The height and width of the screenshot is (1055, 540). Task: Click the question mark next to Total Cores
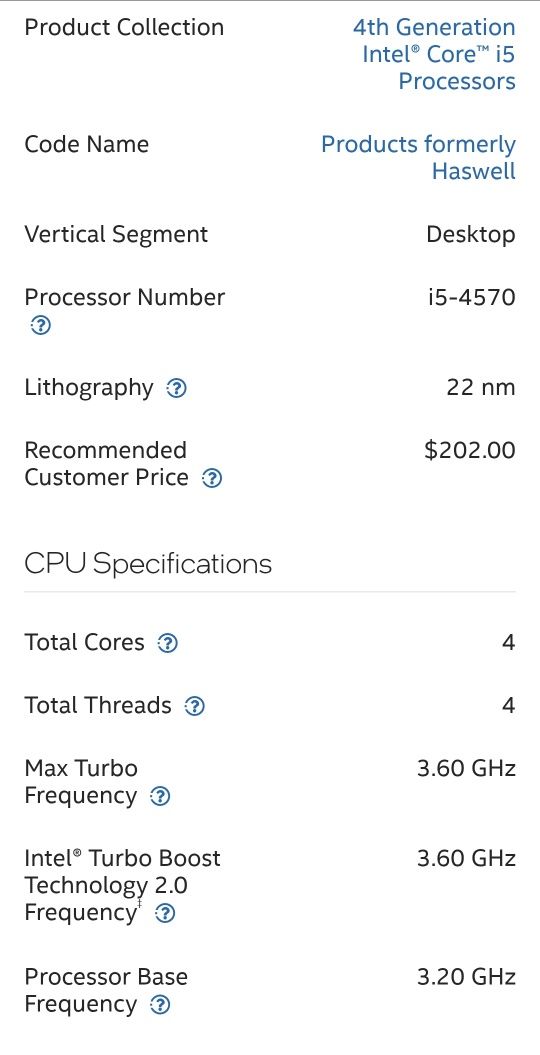point(167,644)
